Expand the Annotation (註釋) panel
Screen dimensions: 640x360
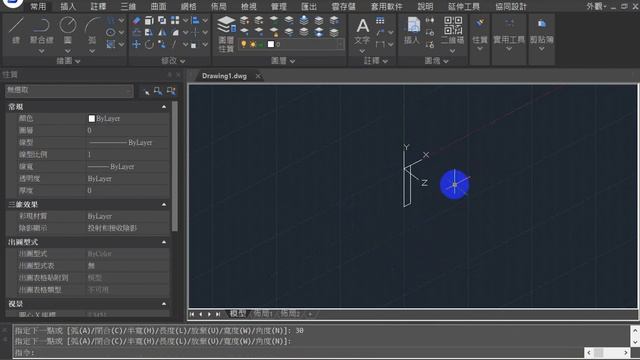pos(376,61)
